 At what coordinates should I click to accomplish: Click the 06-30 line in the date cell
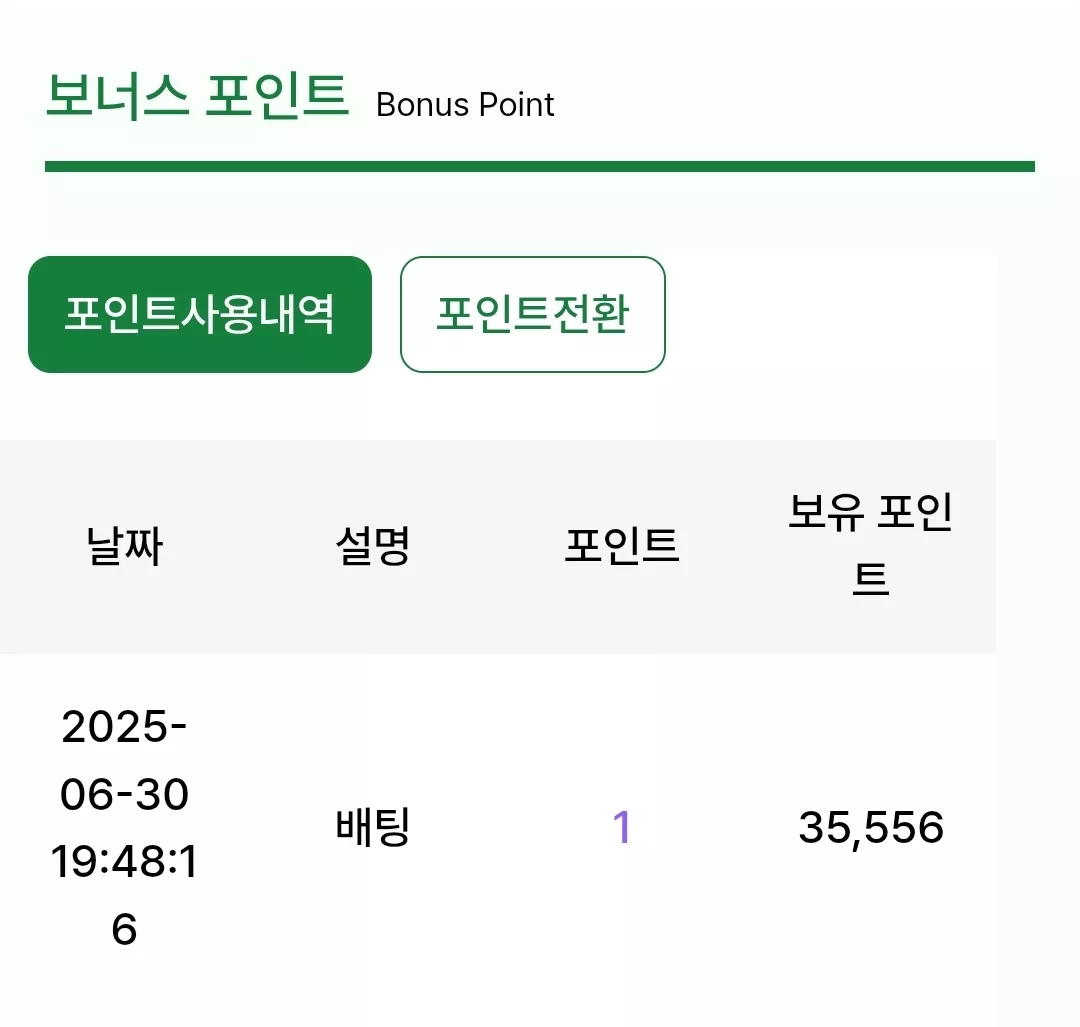124,794
